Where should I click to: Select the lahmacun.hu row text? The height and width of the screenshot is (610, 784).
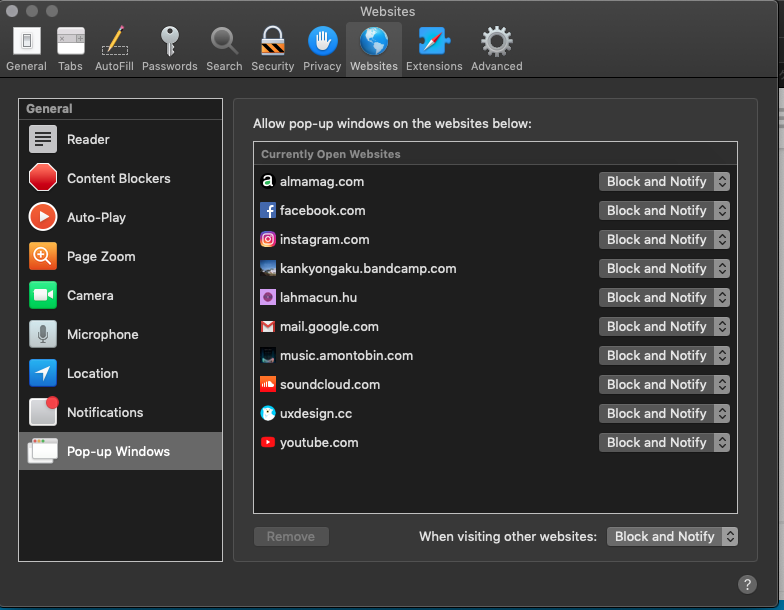(x=318, y=298)
